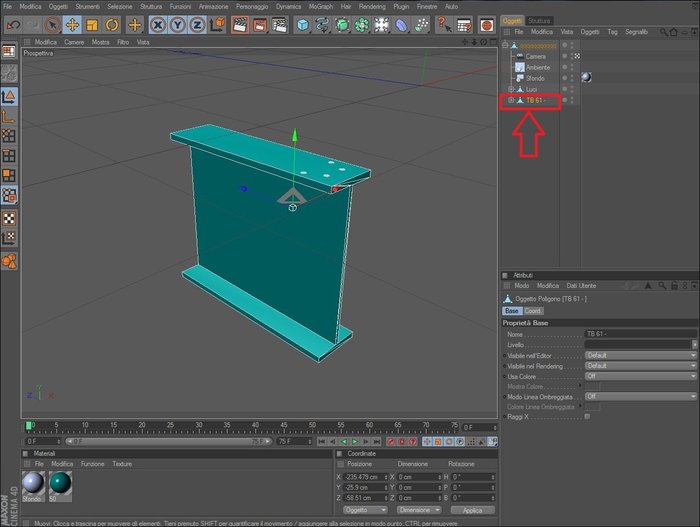The height and width of the screenshot is (527, 700).
Task: Select the Rotate tool icon
Action: click(112, 25)
